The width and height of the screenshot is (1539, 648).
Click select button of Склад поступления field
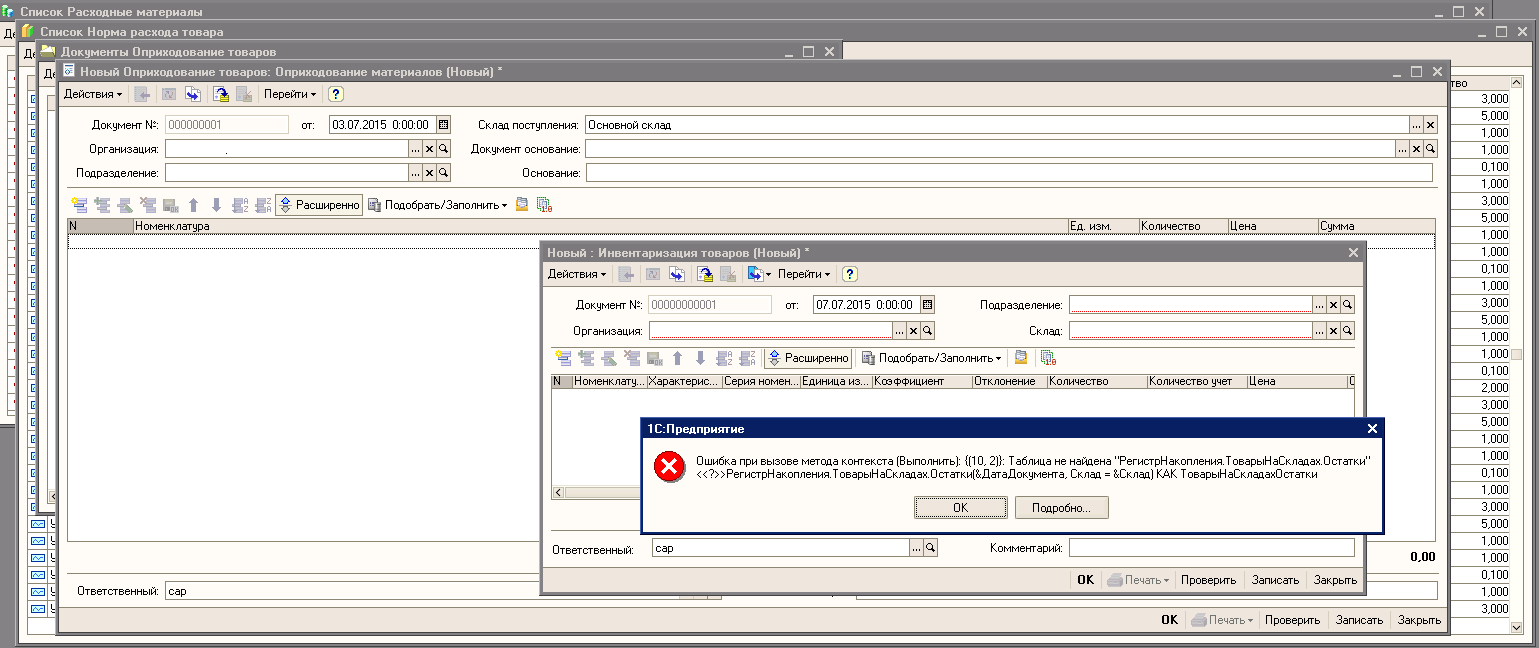point(1416,125)
